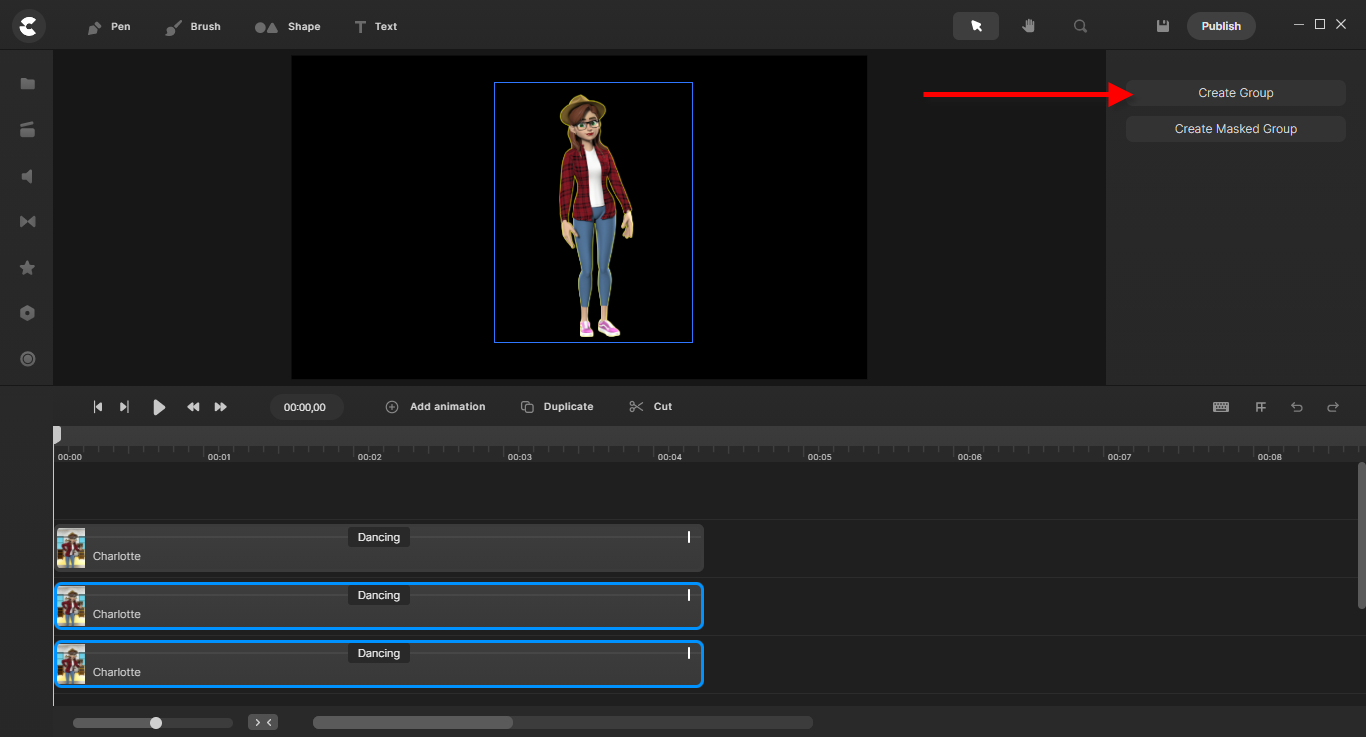This screenshot has height=737, width=1366.
Task: Click the 00:04 ruler mark
Action: [x=669, y=457]
